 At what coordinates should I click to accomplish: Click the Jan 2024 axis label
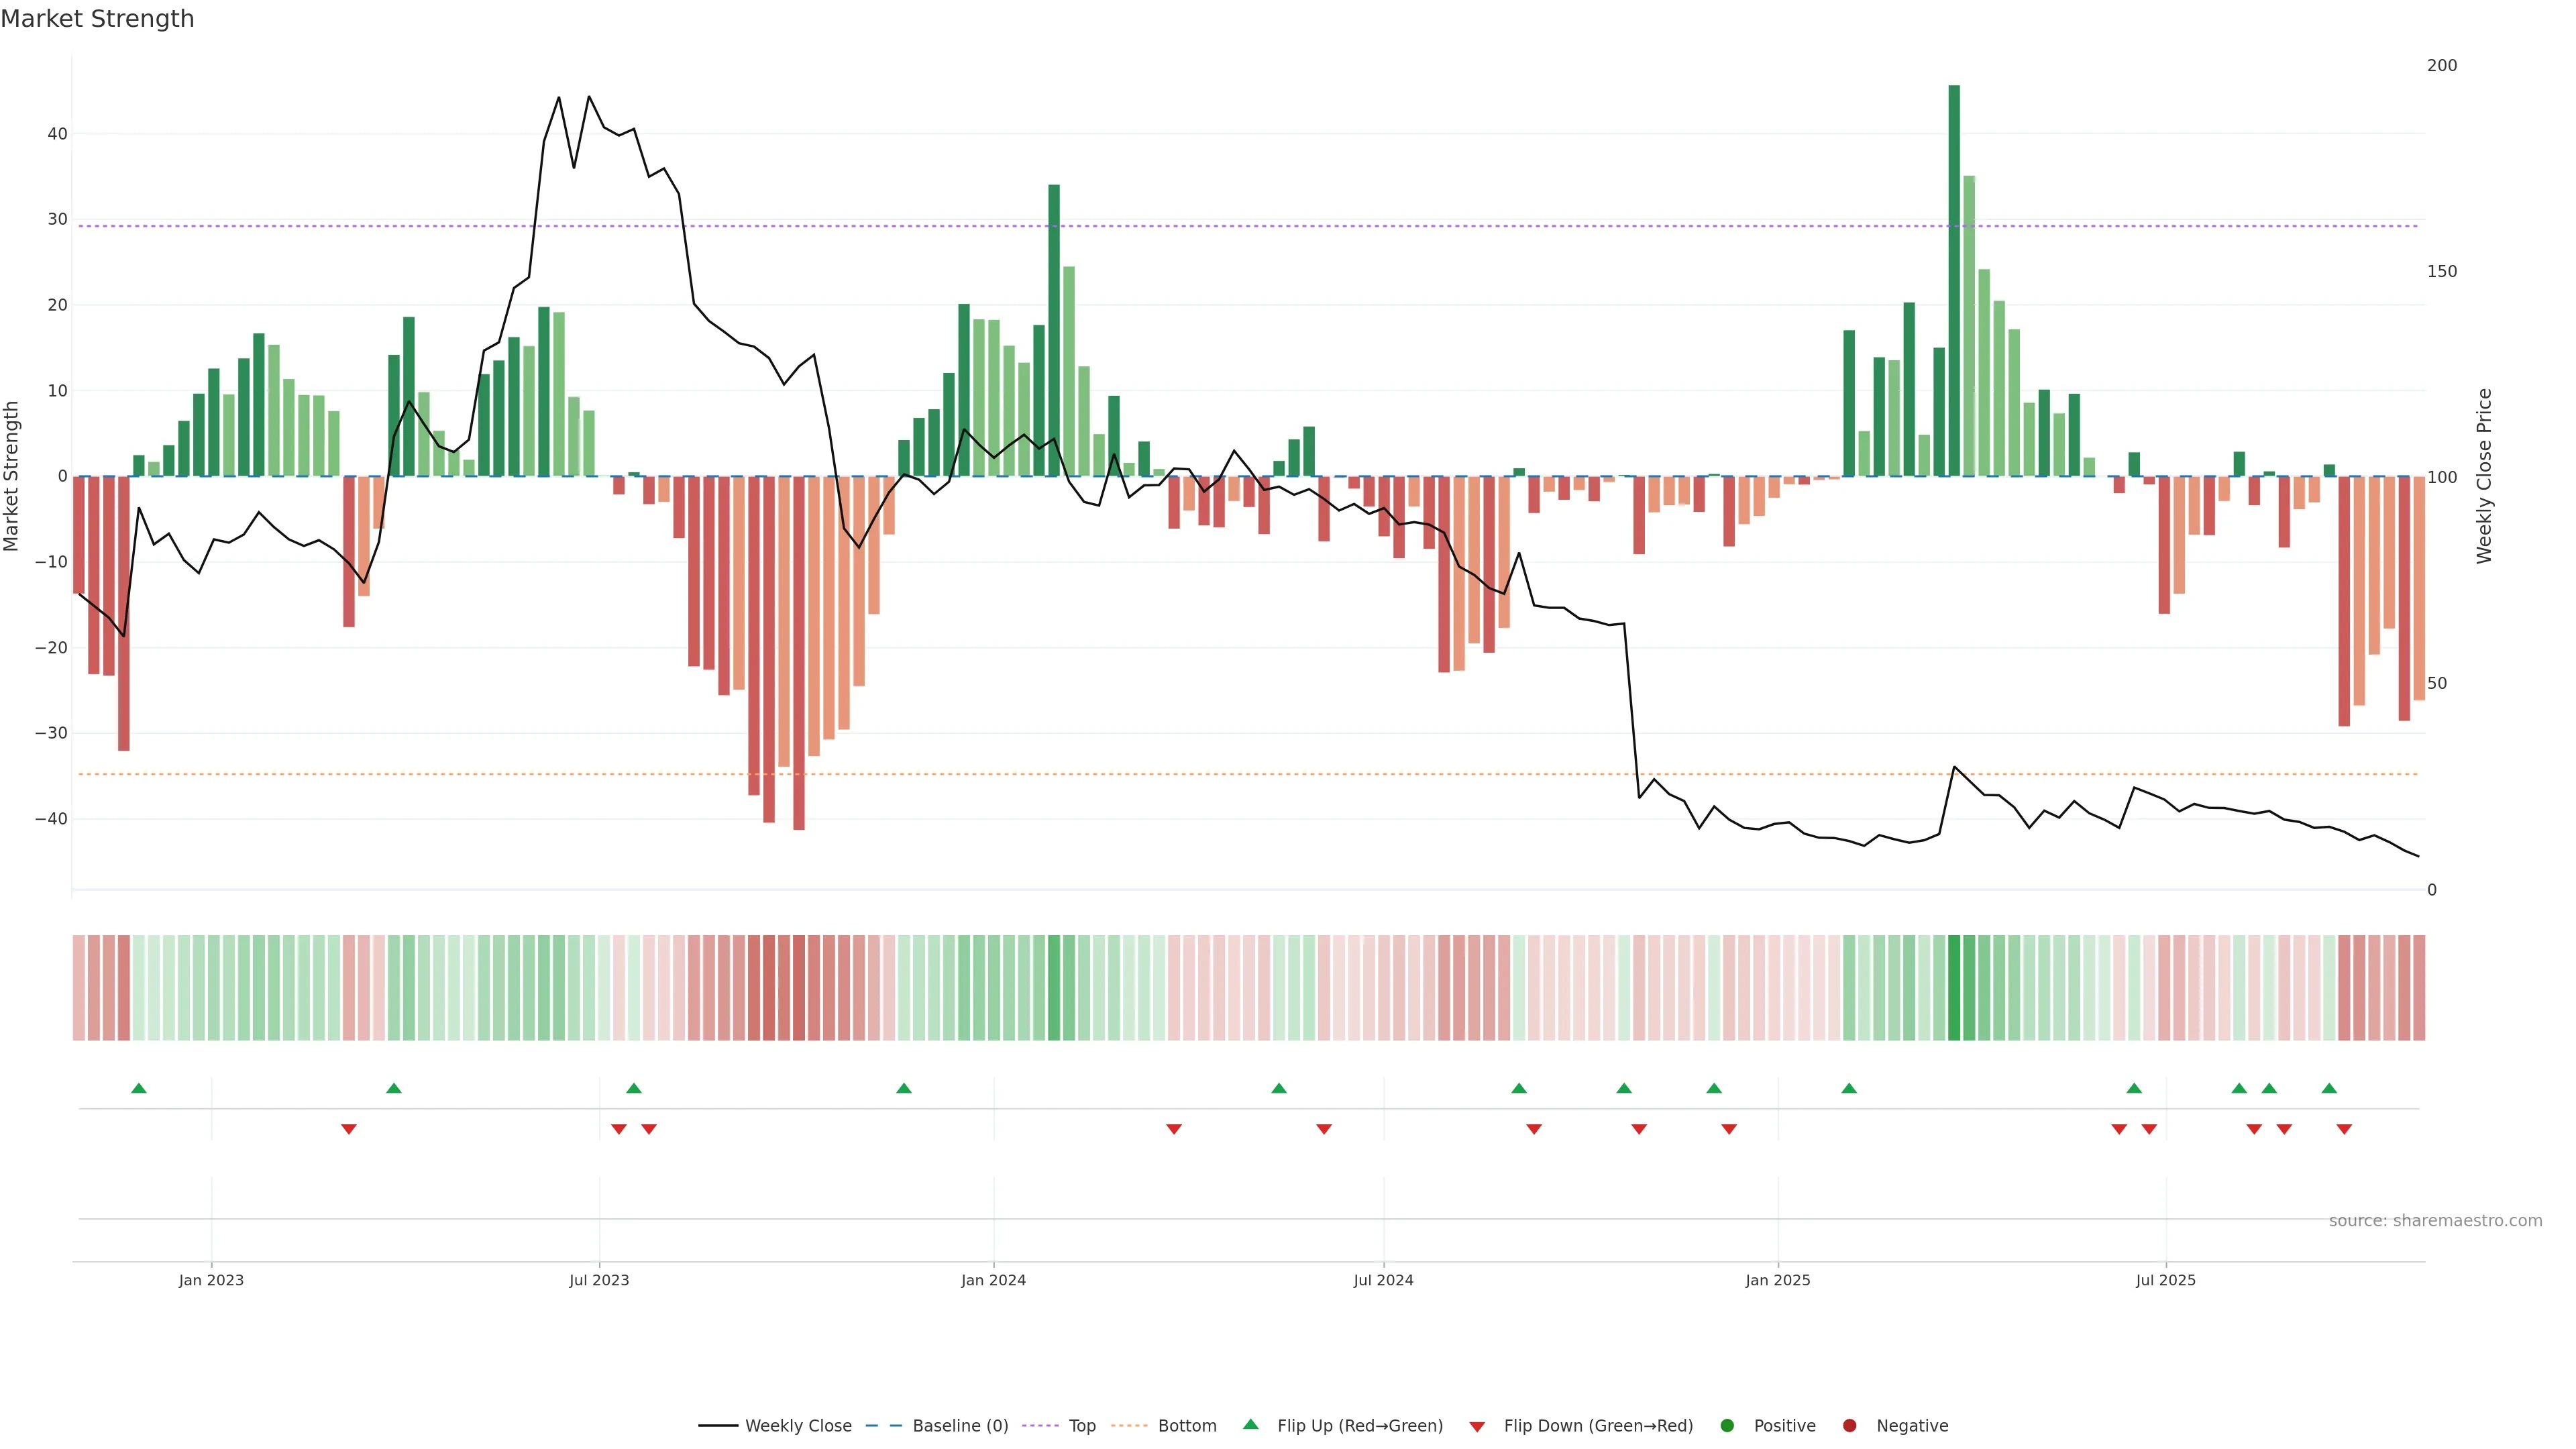[993, 1280]
